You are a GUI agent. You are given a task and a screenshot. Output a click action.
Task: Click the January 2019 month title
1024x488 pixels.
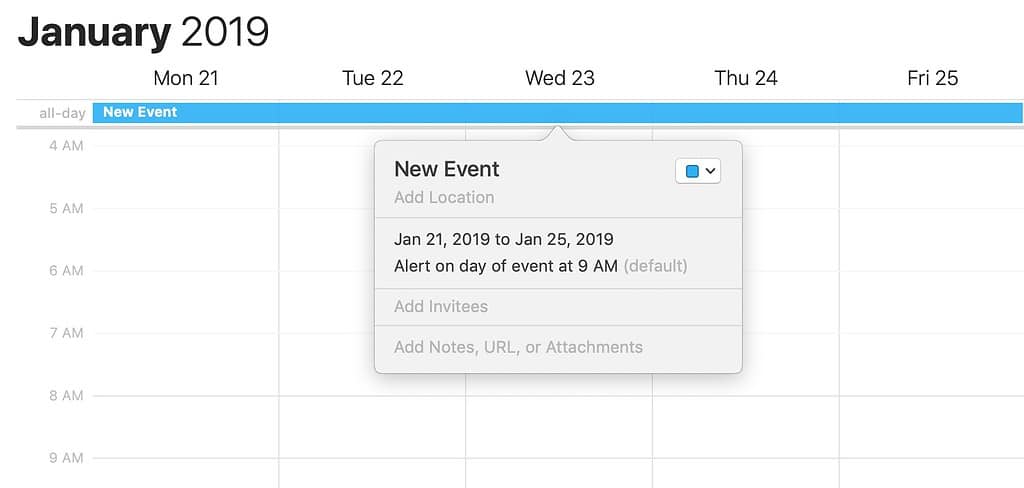tap(143, 32)
